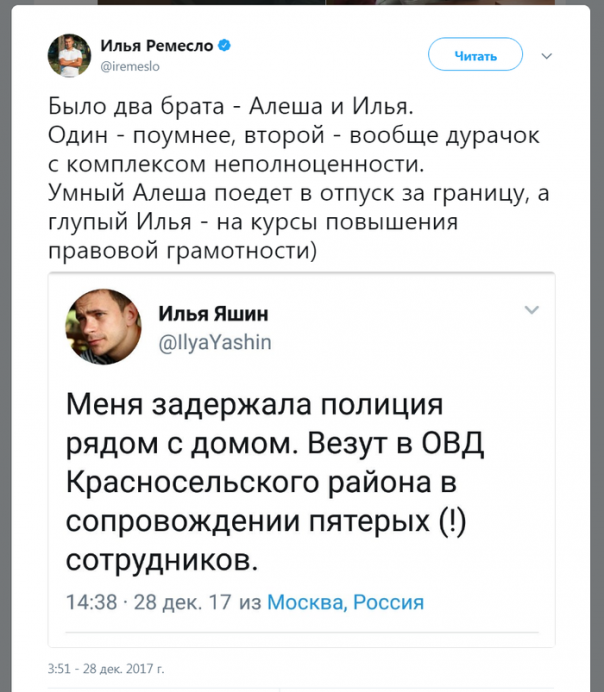This screenshot has width=604, height=692.
Task: Click the 3:51 - 28 дек. 2017 г. timestamp
Action: click(x=106, y=667)
